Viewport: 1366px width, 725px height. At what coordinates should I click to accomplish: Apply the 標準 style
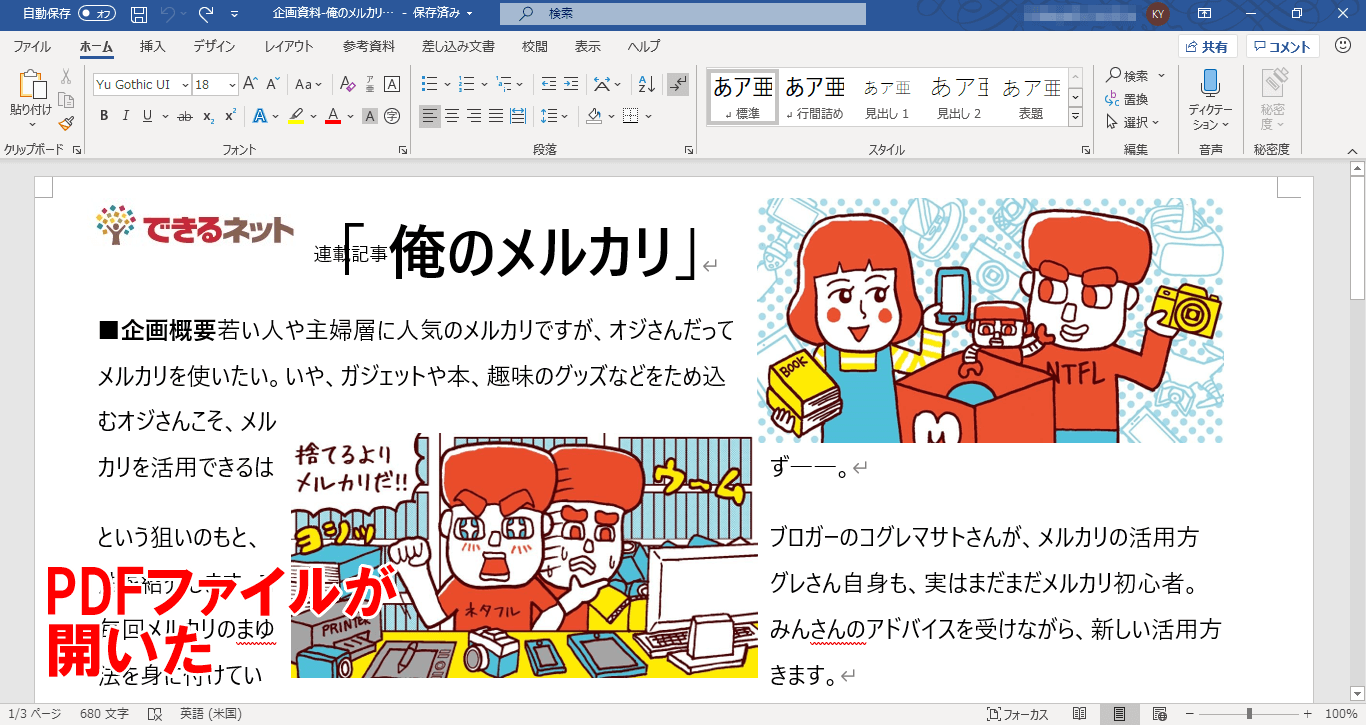pyautogui.click(x=742, y=97)
